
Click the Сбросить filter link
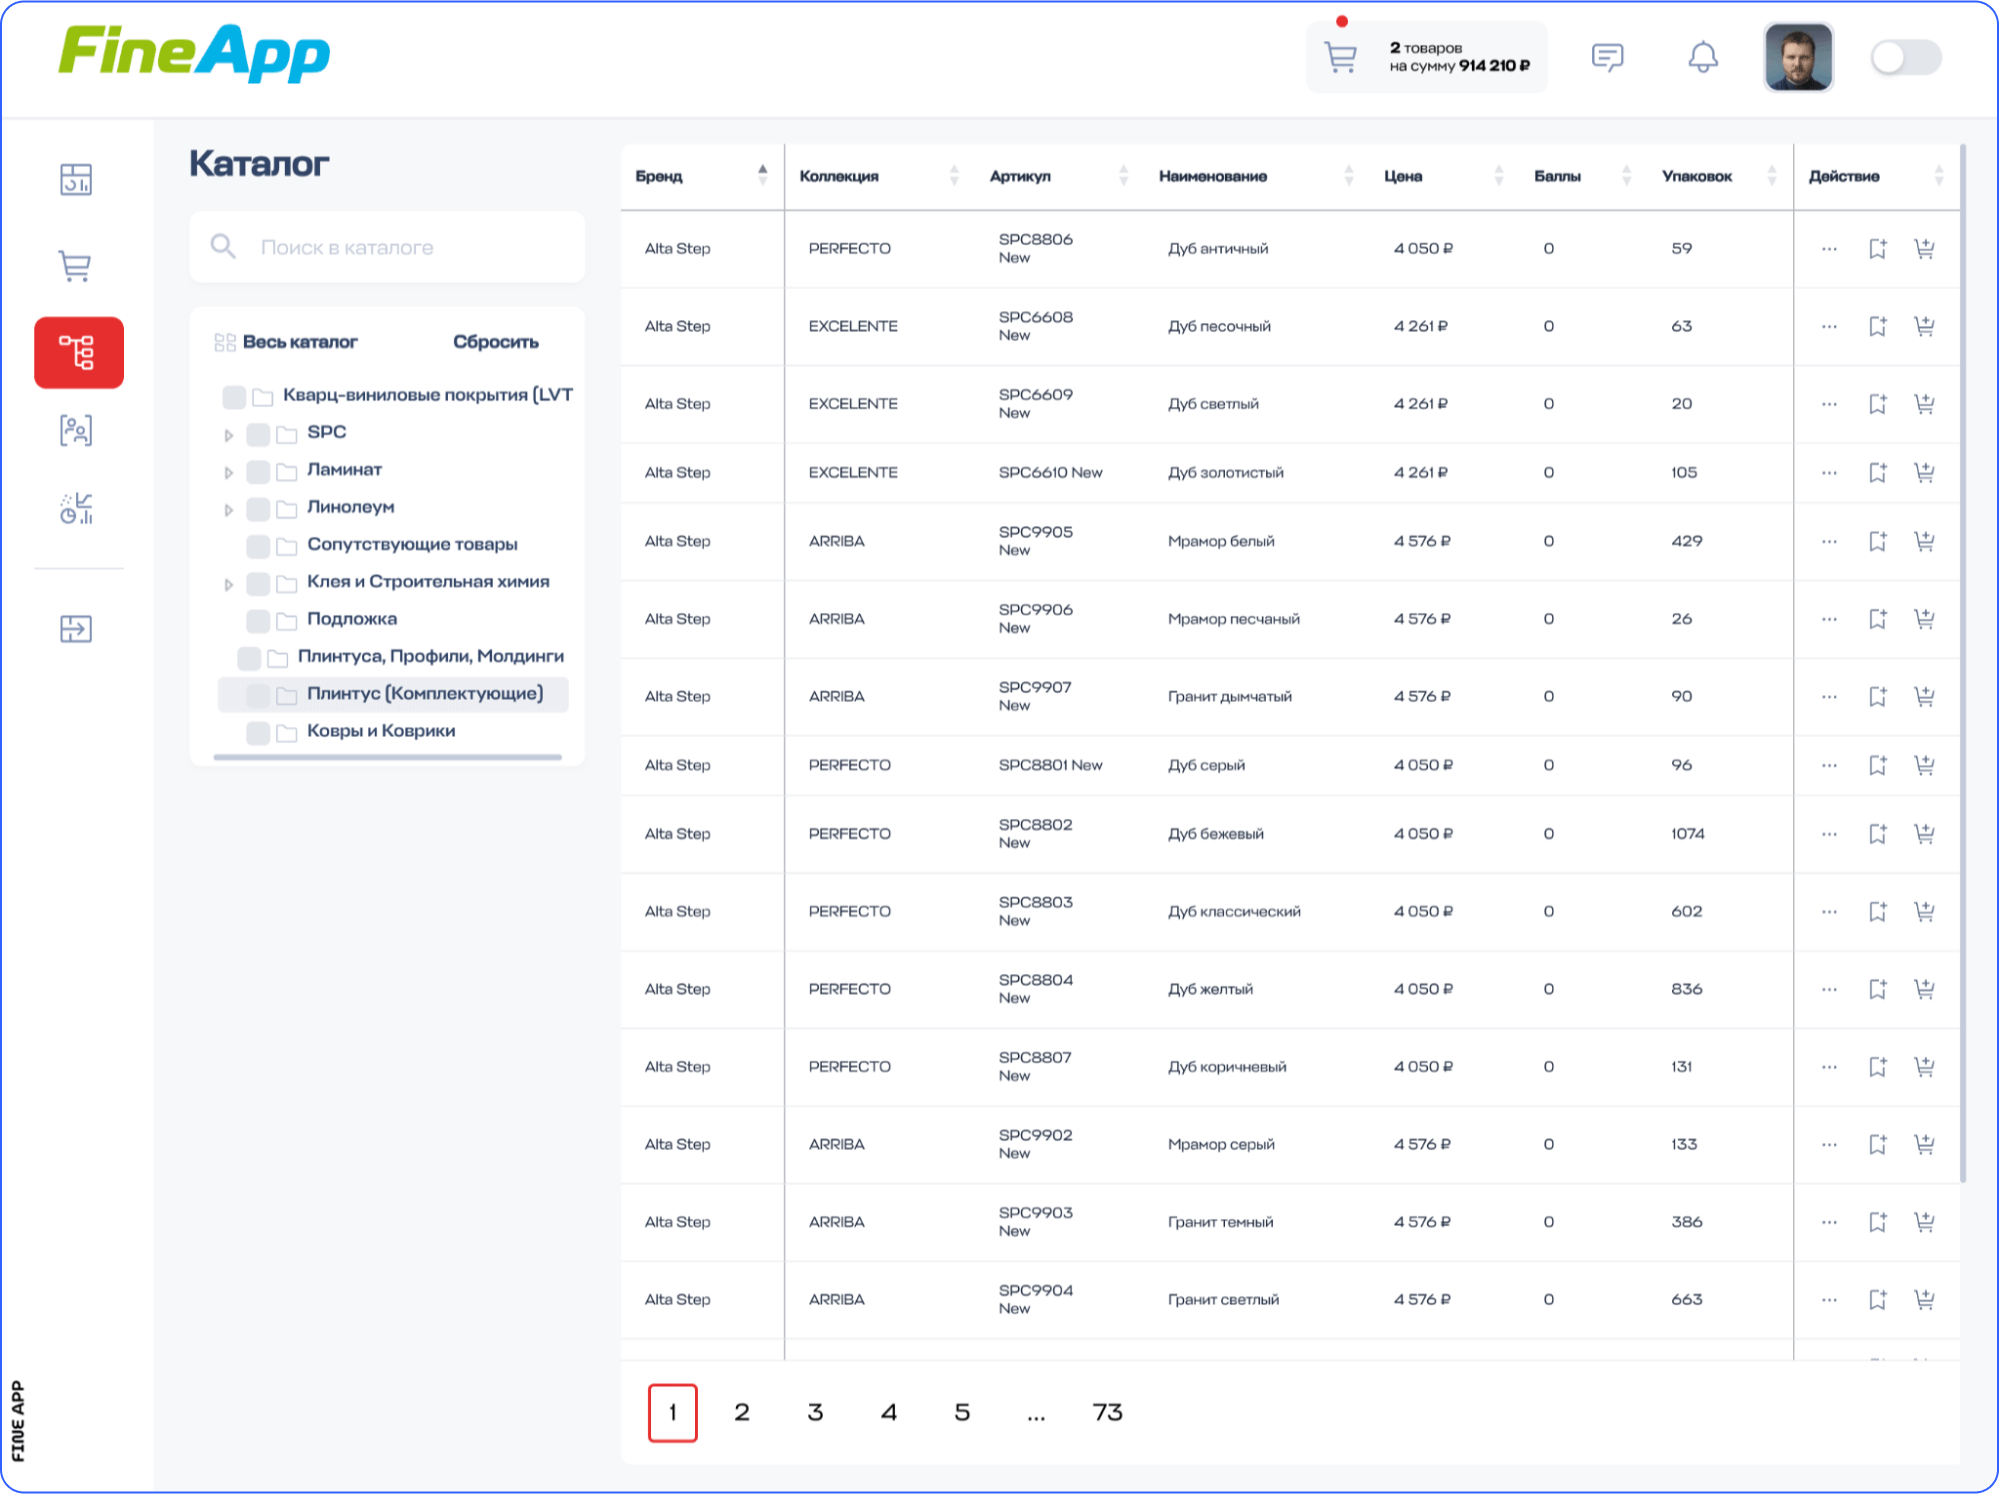coord(495,342)
